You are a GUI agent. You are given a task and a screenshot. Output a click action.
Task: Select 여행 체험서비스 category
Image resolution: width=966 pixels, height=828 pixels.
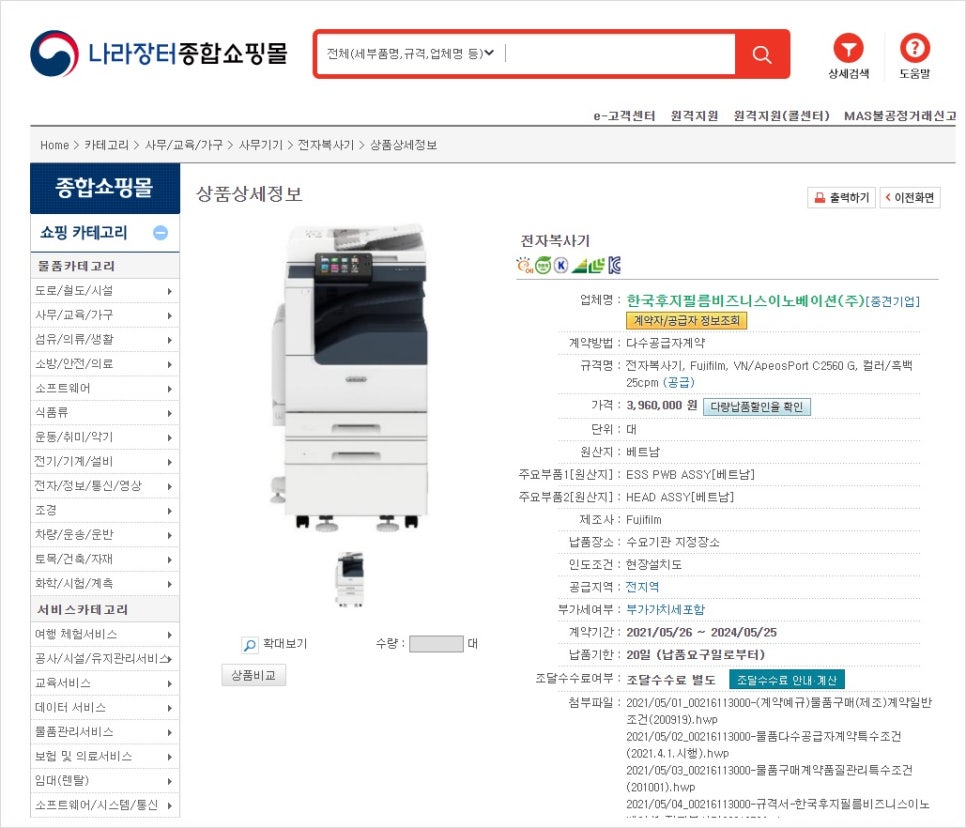click(105, 635)
